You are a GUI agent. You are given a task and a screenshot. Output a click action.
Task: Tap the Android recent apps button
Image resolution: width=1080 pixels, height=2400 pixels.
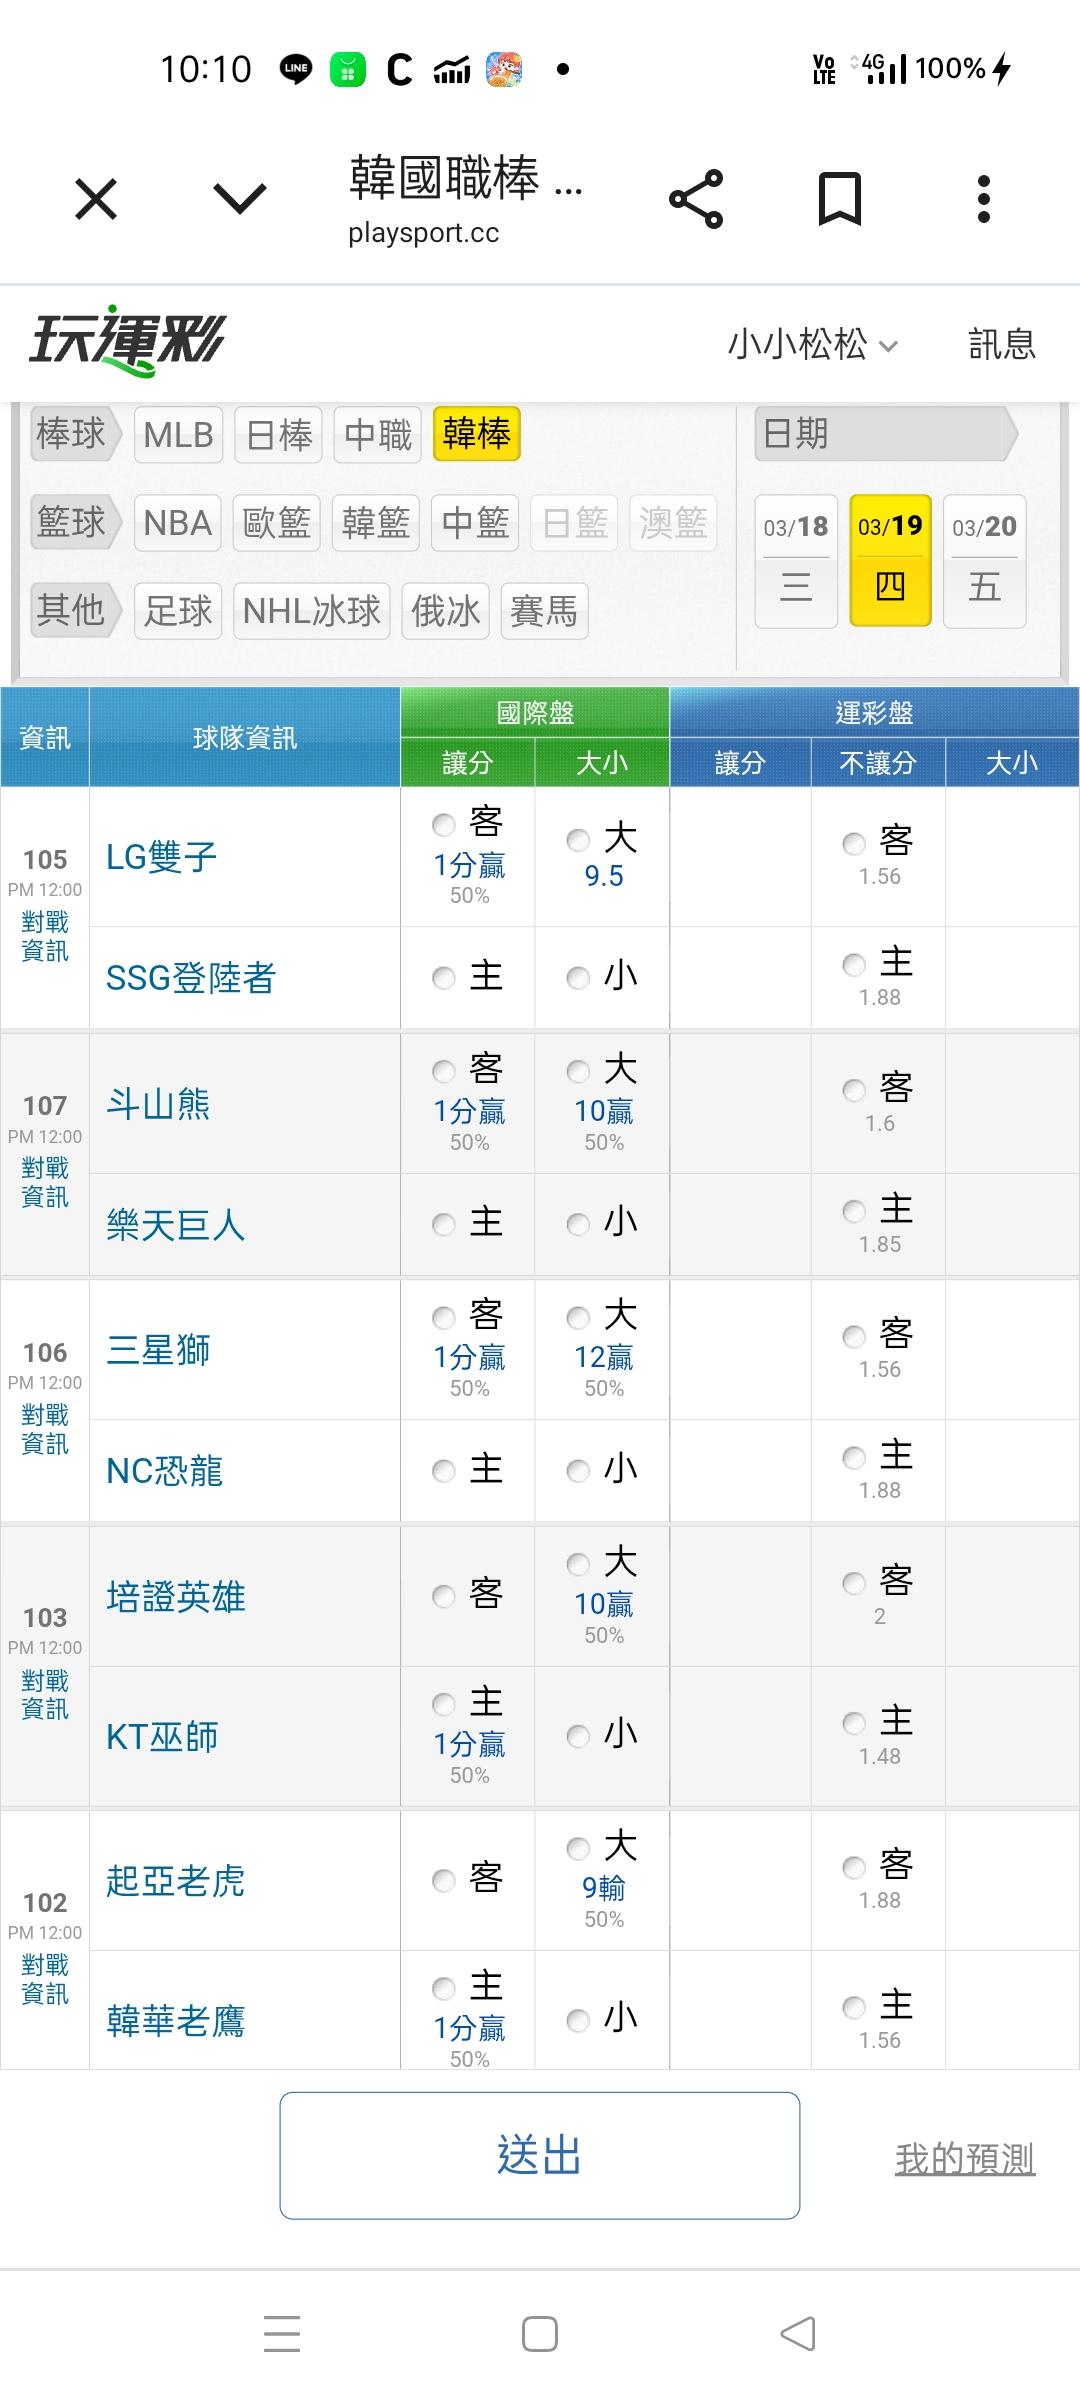[x=282, y=2334]
